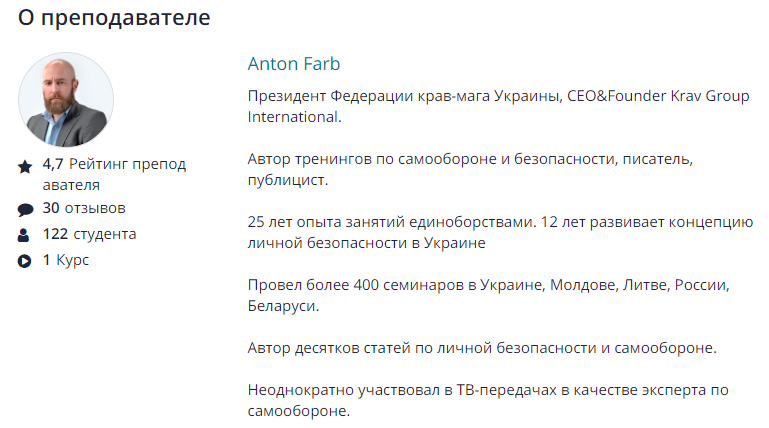Click the person icon beside students count
769x428 pixels.
coord(25,236)
